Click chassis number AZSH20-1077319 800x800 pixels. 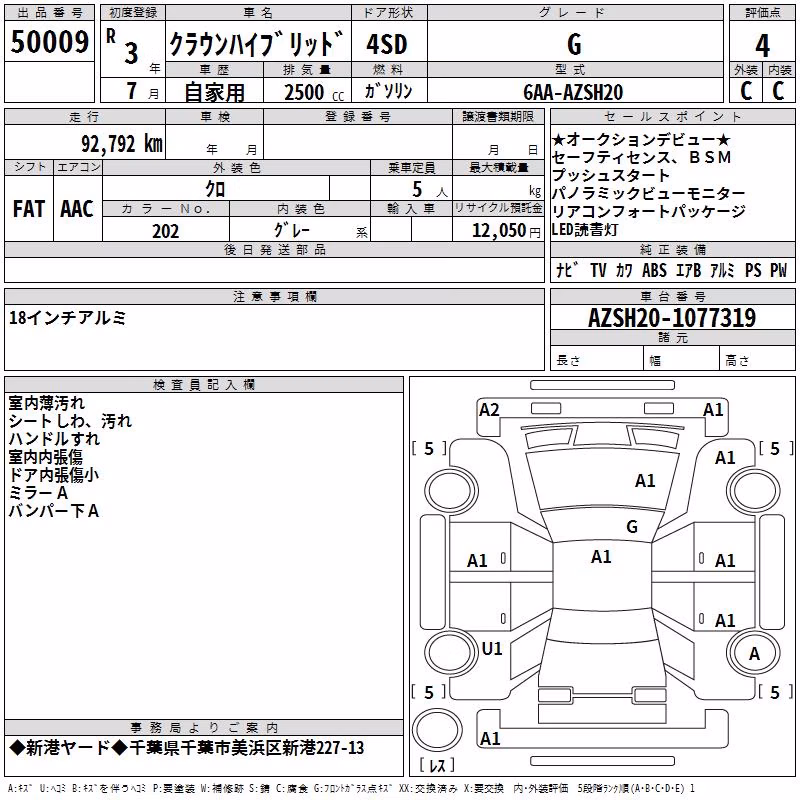672,318
